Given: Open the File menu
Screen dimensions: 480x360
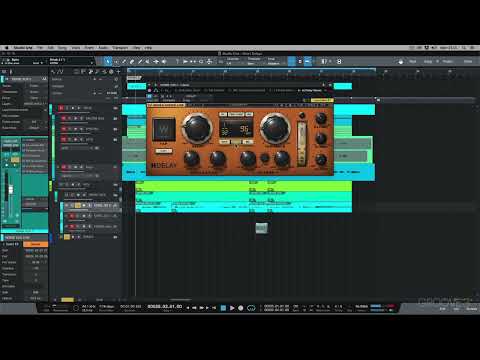Looking at the screenshot, I should pyautogui.click(x=40, y=48).
